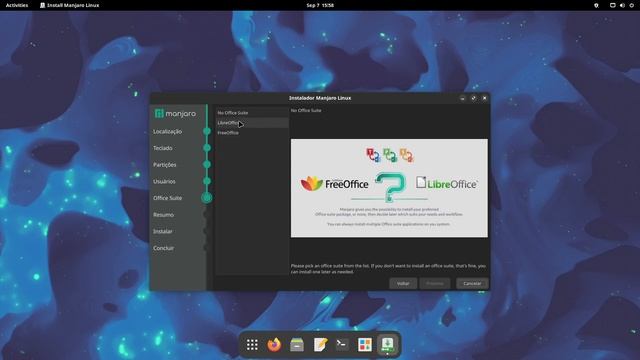Select No Office Suite option

coord(252,113)
